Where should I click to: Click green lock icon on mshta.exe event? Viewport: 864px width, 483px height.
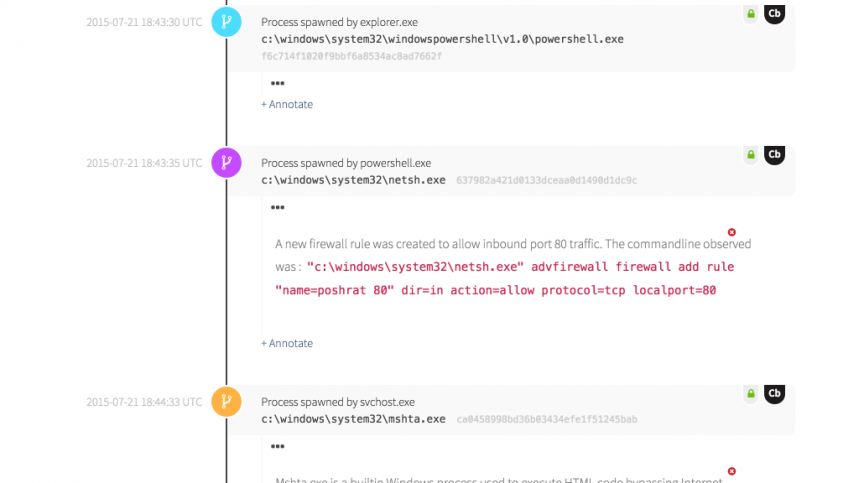point(750,394)
